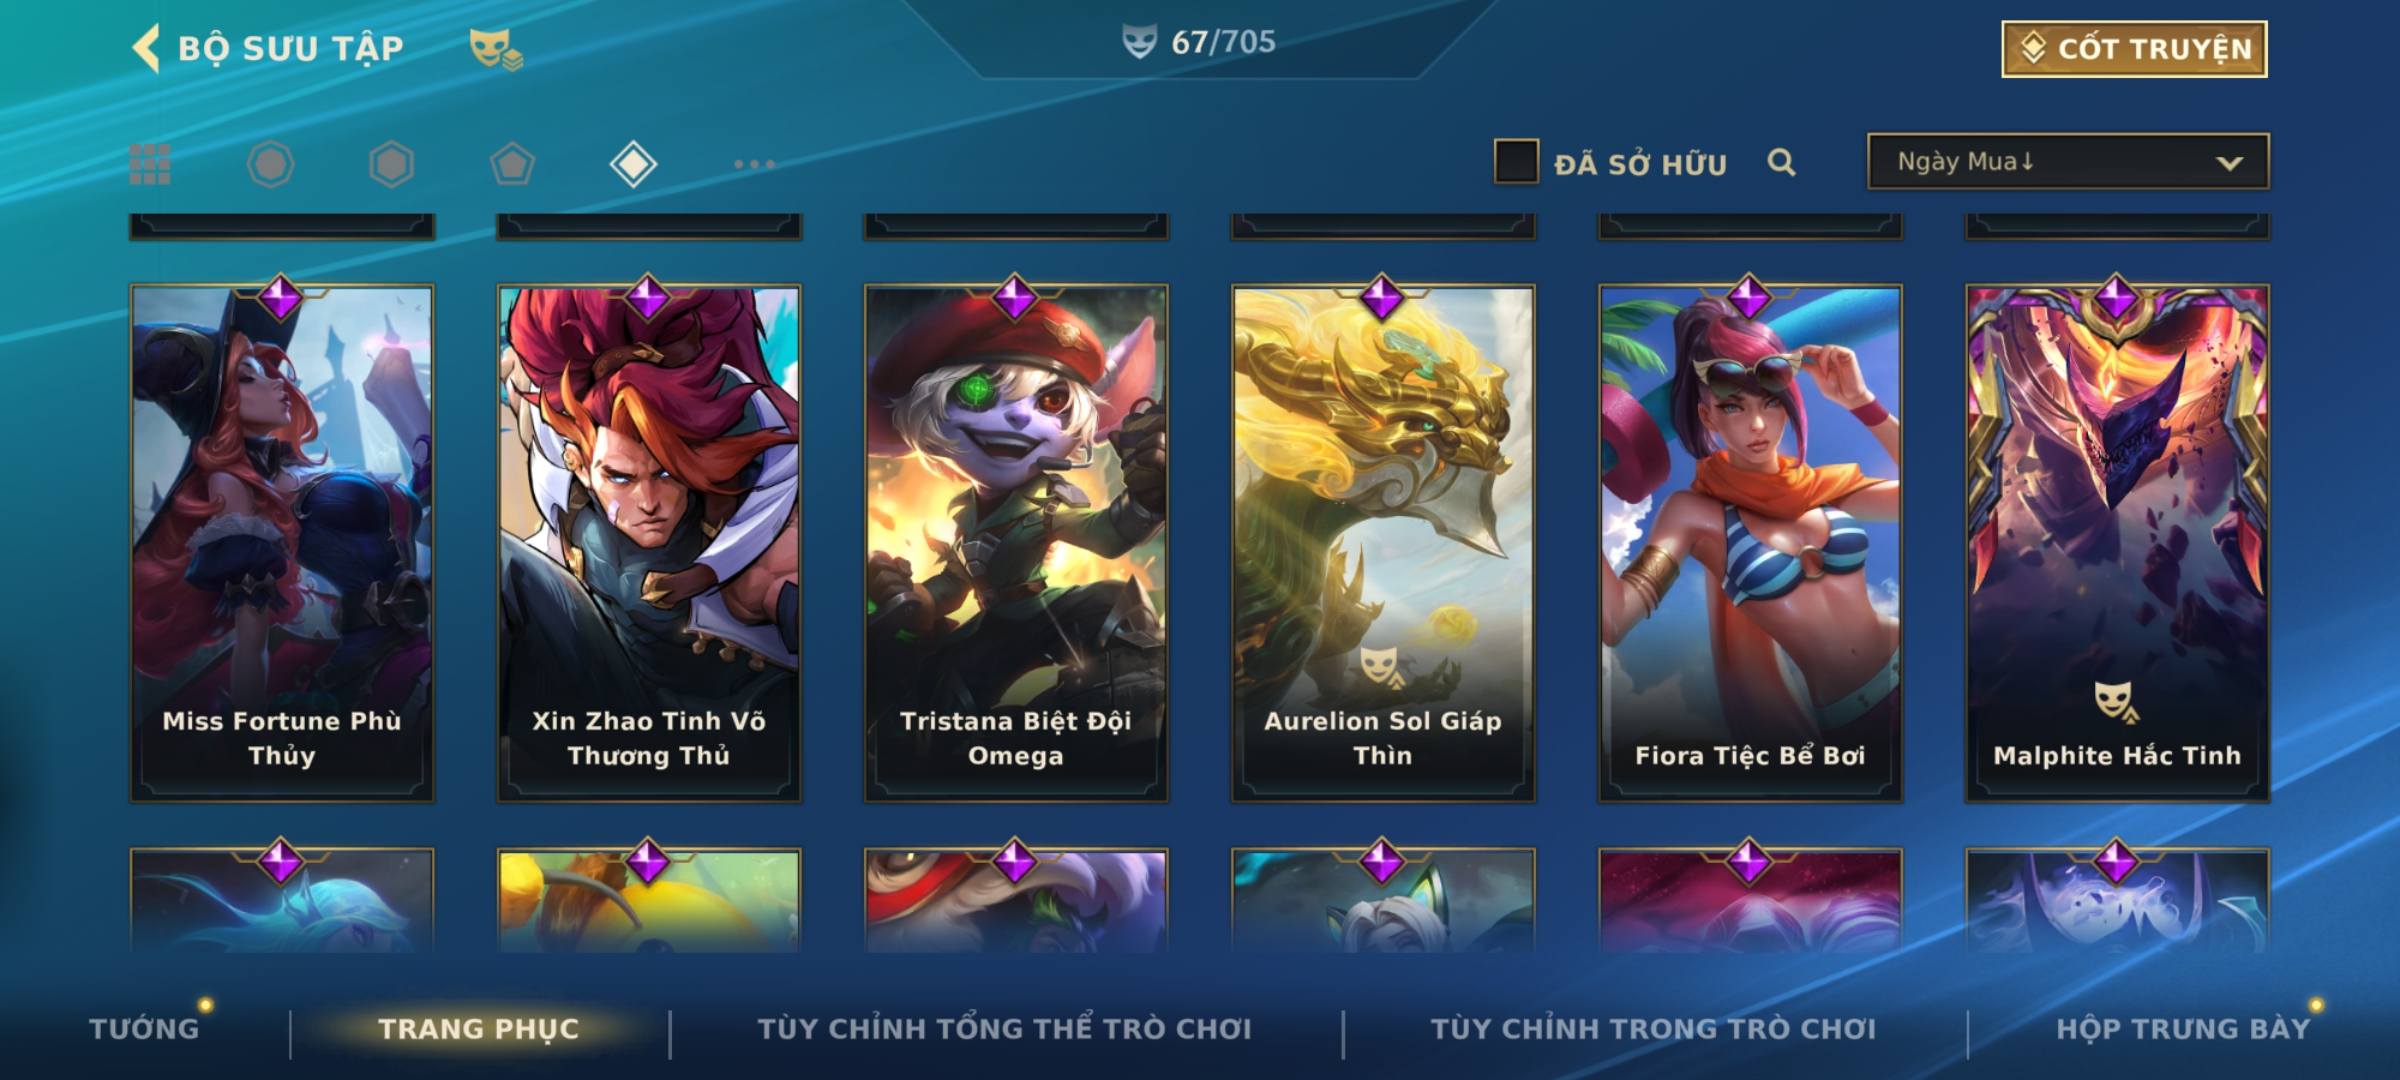Open the Aurelion Sol Giáp Thìn skin

[x=1383, y=543]
